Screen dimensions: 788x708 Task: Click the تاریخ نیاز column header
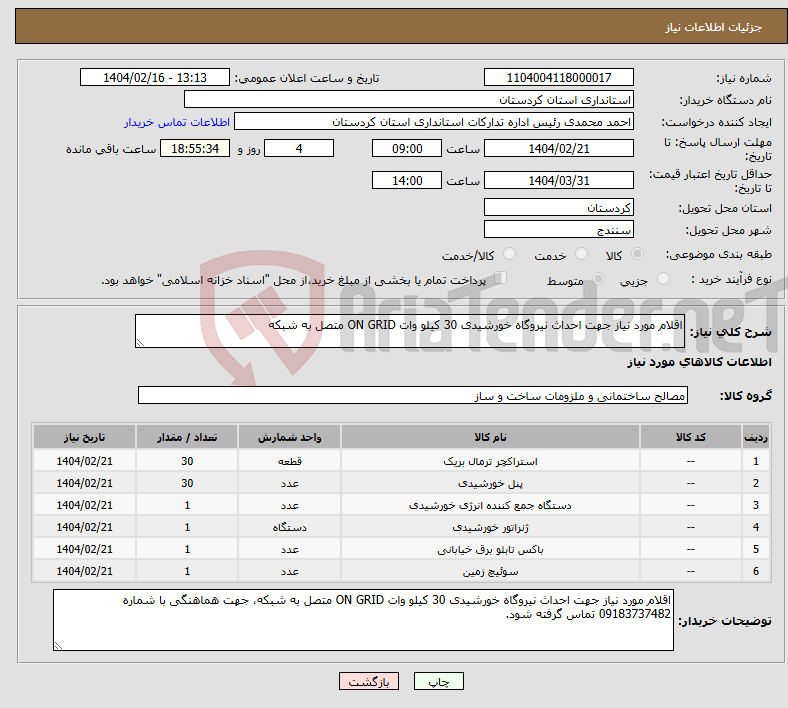pos(84,437)
